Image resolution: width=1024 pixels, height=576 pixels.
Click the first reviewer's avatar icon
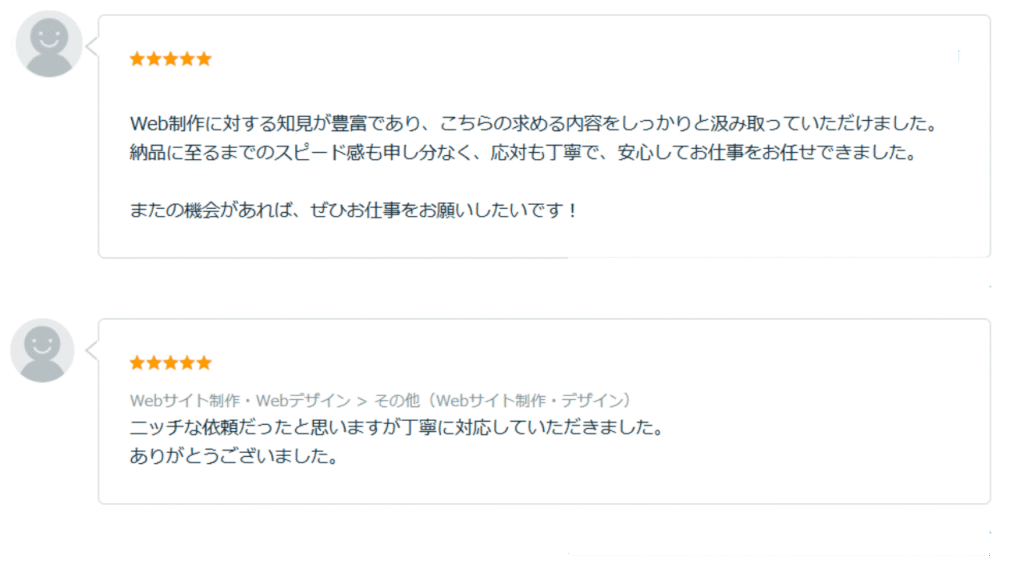pos(49,44)
